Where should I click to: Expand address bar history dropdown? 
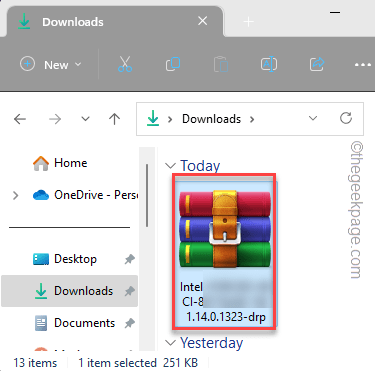click(313, 118)
